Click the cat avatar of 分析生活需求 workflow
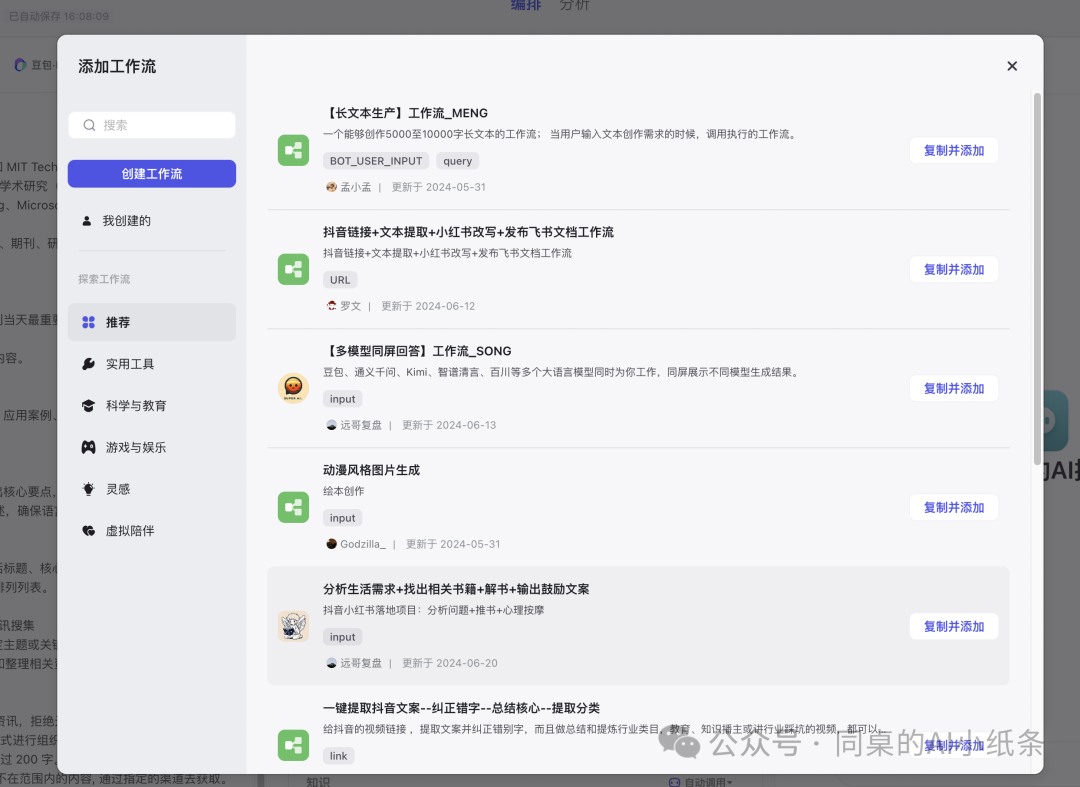The height and width of the screenshot is (787, 1080). 293,626
